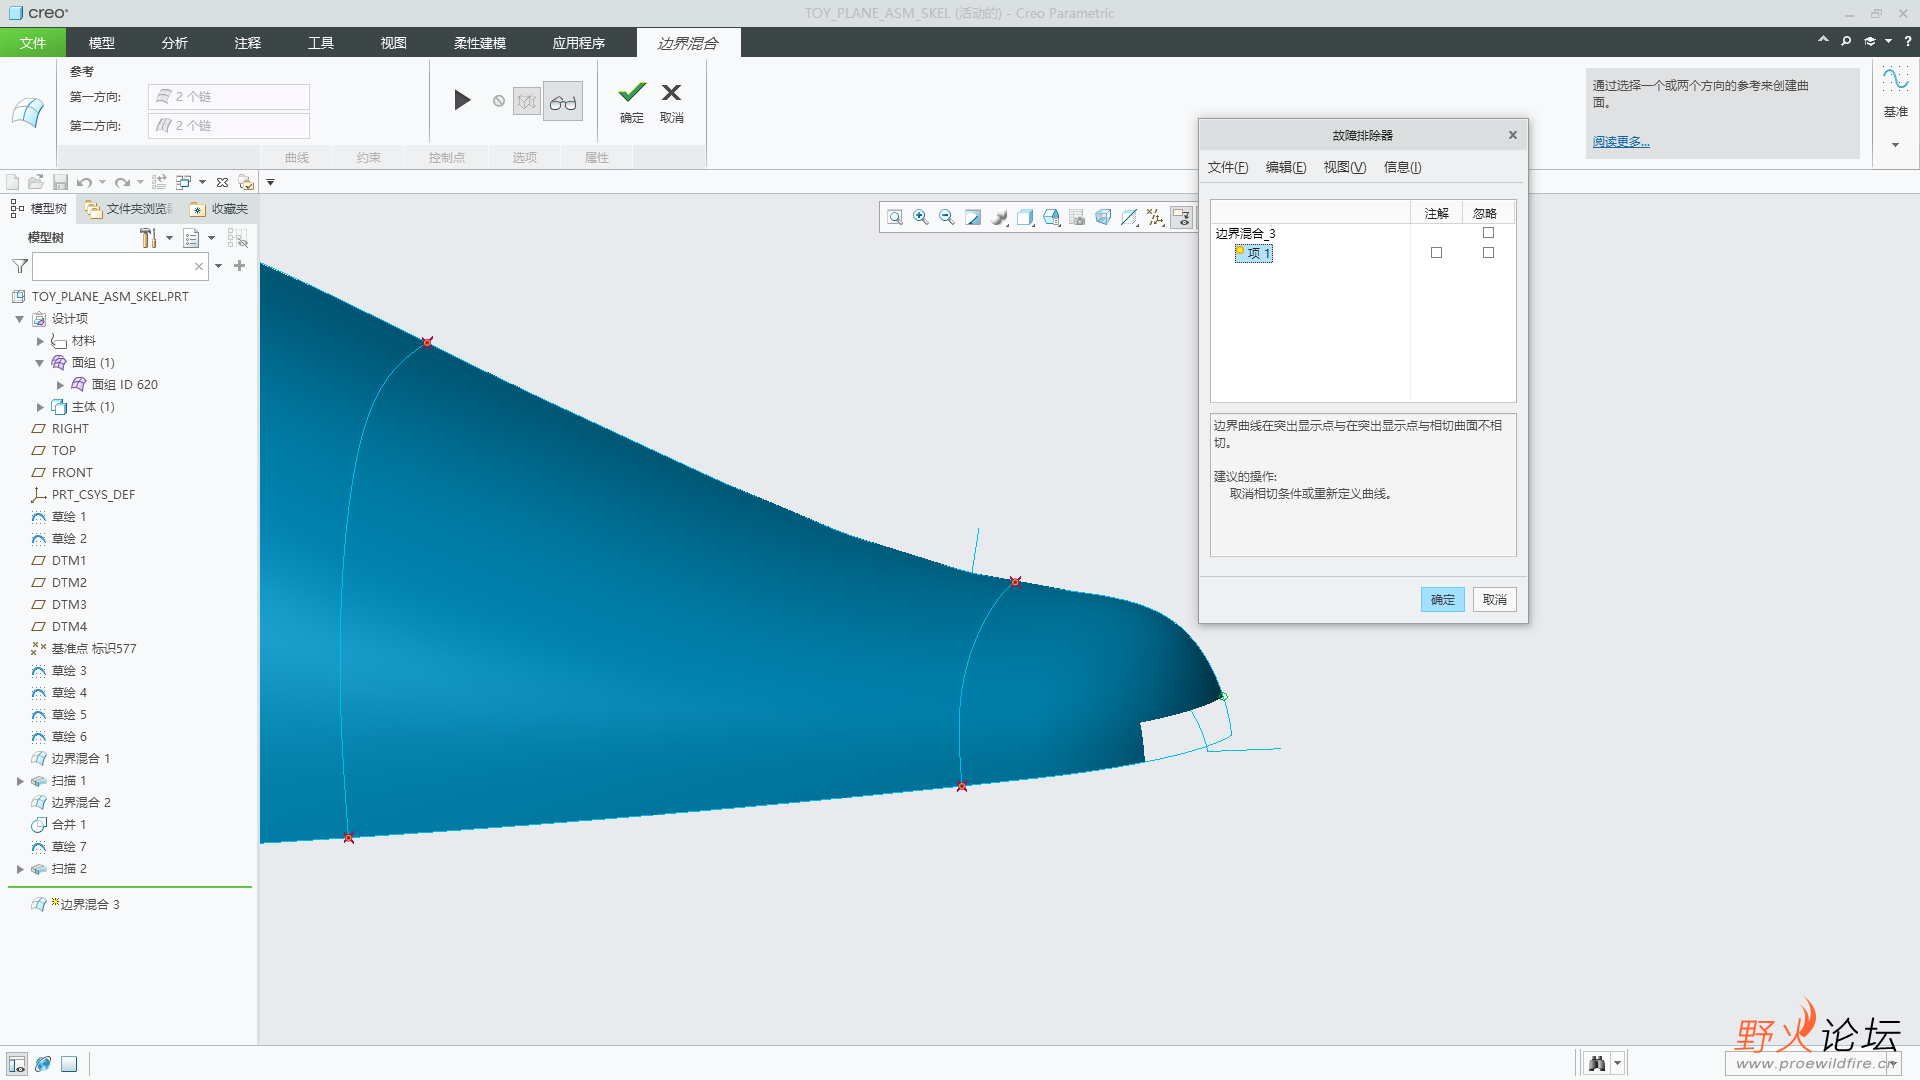Open the model tree settings hammer icon

[148, 238]
